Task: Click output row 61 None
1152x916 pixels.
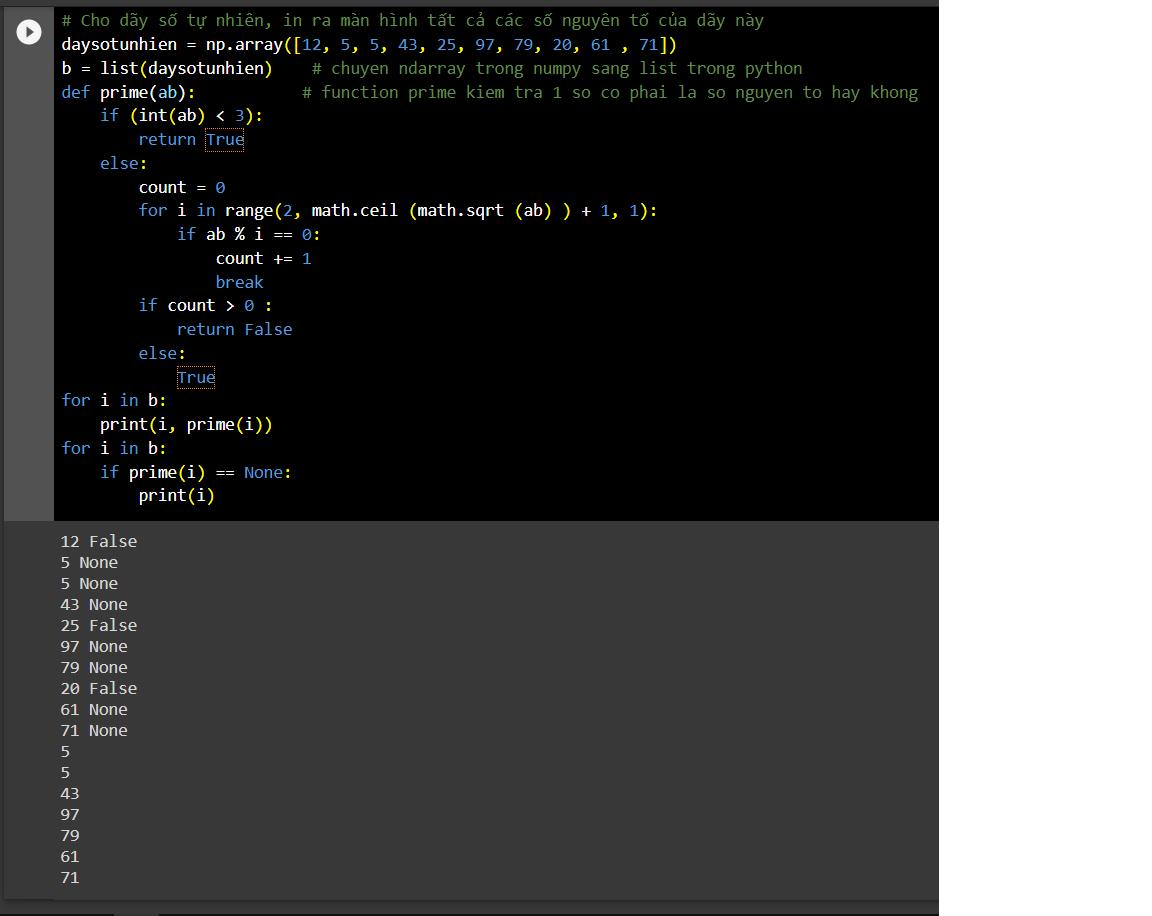Action: coord(94,710)
